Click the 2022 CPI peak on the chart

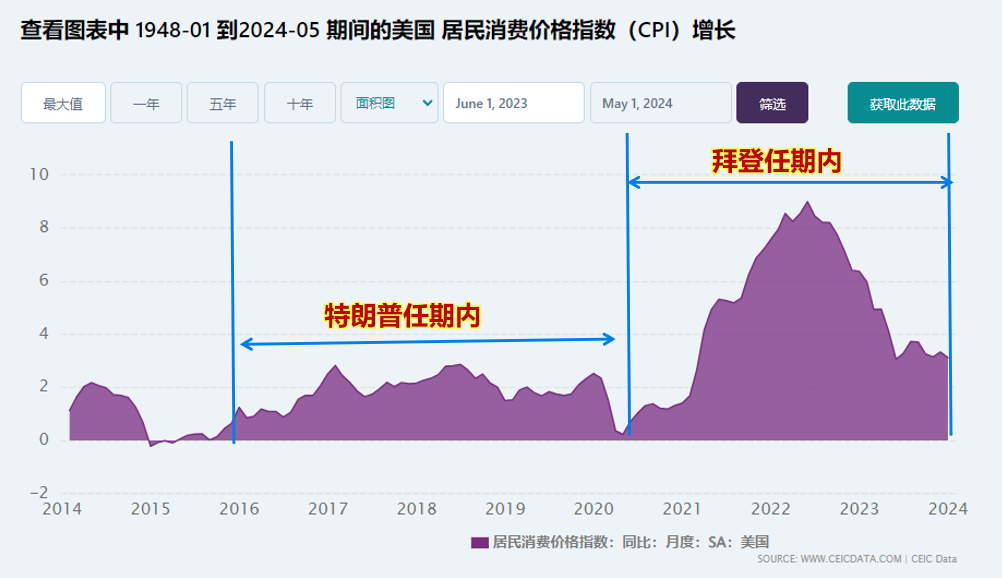click(808, 203)
